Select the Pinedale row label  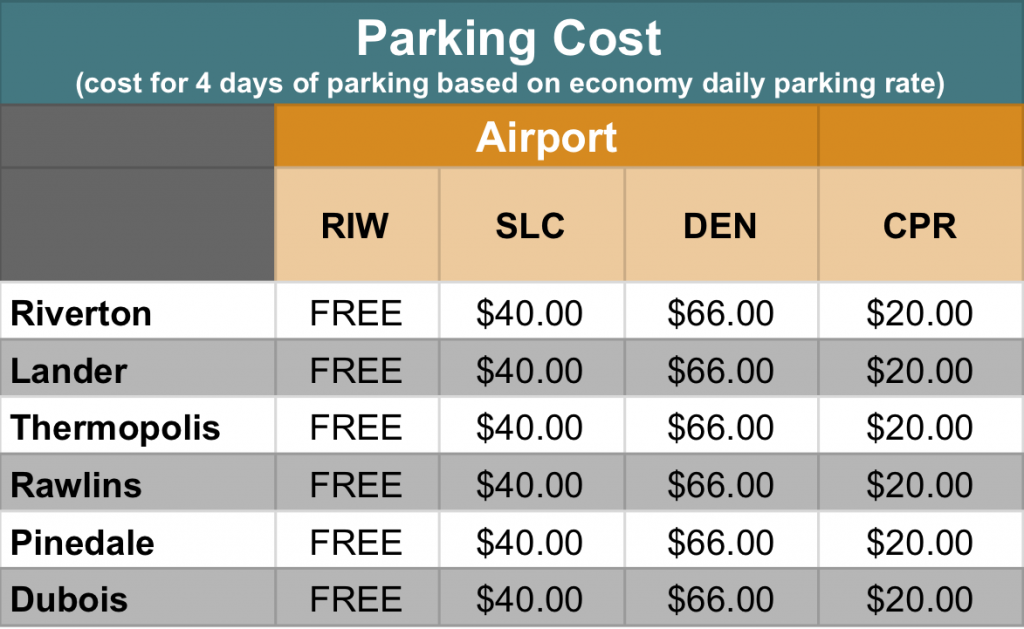coord(82,542)
